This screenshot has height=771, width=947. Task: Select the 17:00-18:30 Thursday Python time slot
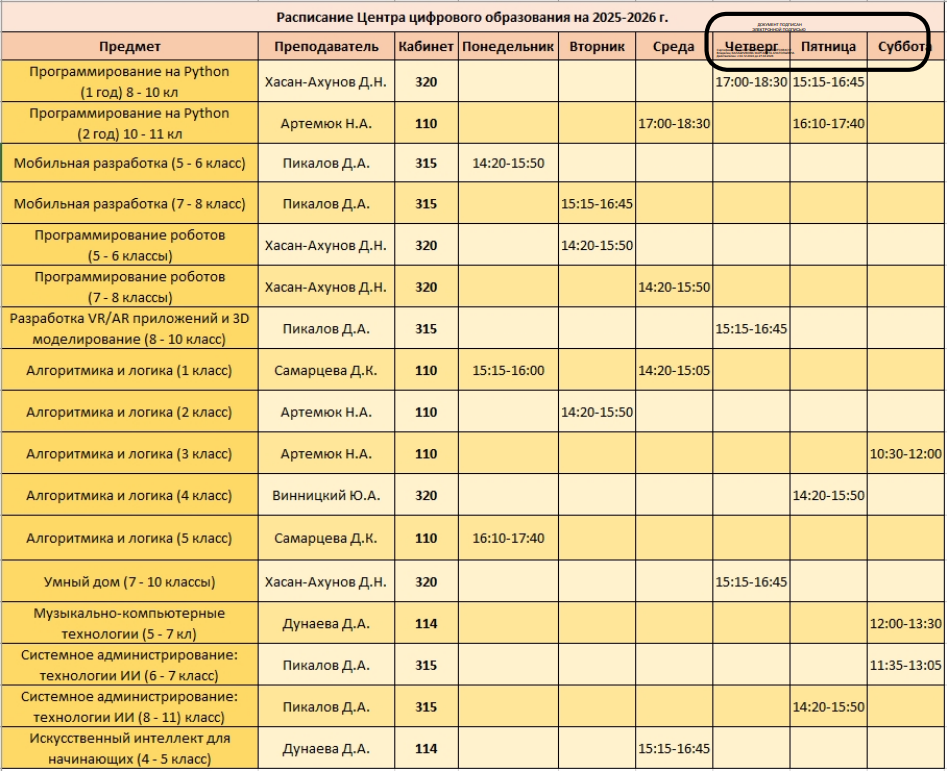[749, 79]
